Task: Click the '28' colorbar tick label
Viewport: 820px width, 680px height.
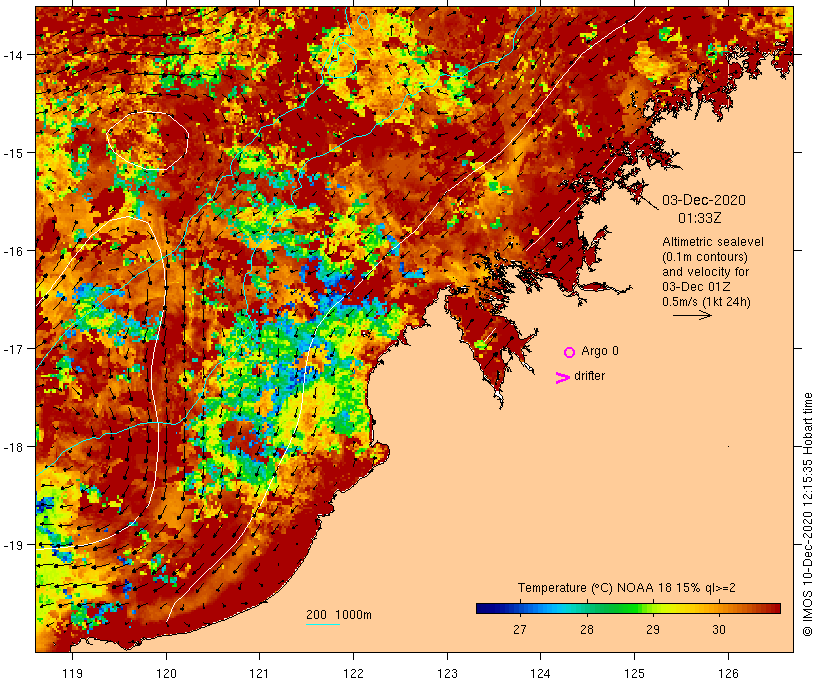Action: 586,630
